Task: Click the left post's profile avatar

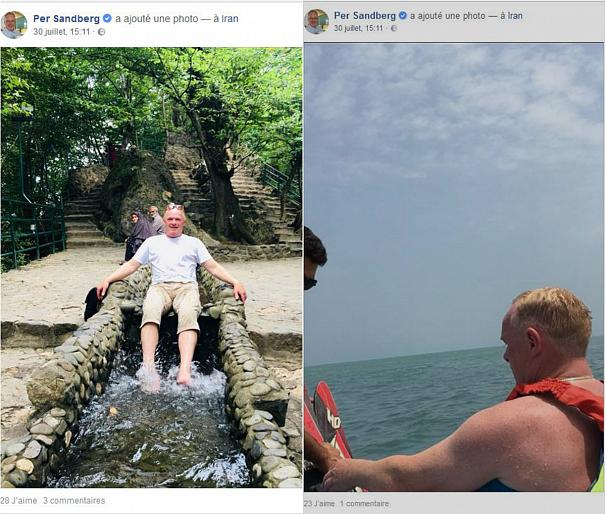Action: [x=14, y=23]
